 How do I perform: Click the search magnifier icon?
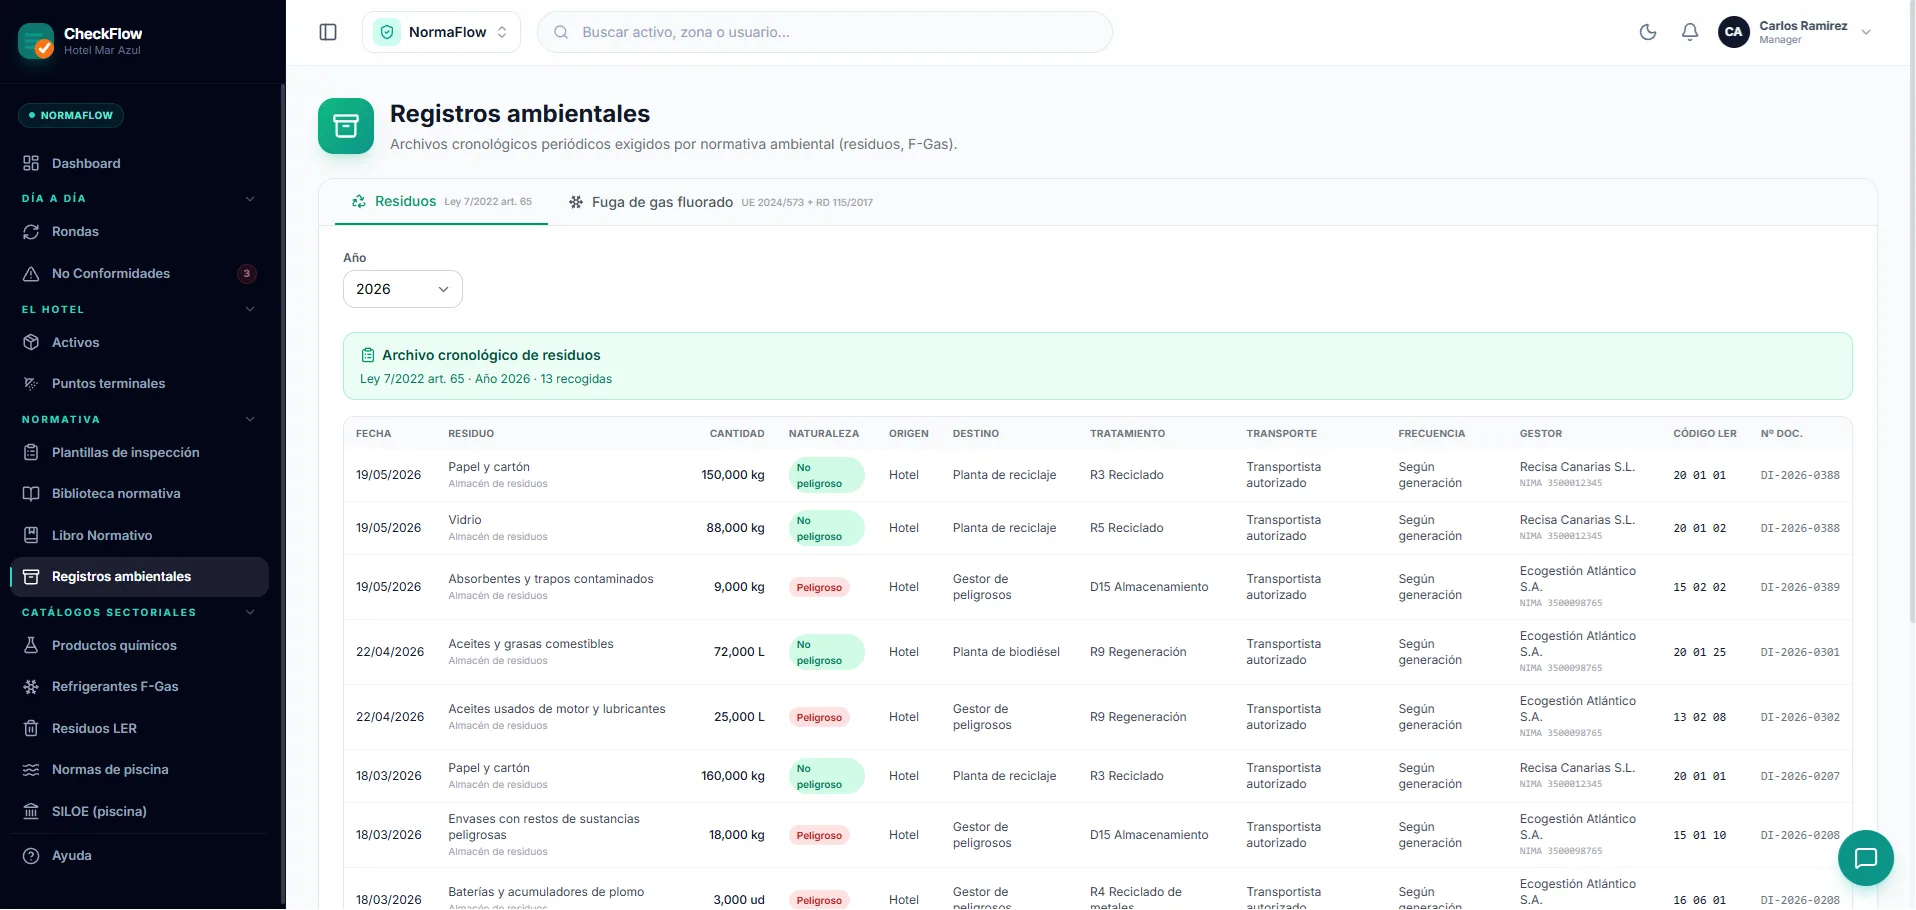(562, 32)
